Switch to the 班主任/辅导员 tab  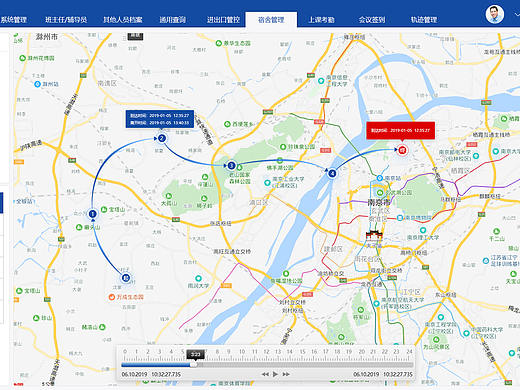coord(66,20)
